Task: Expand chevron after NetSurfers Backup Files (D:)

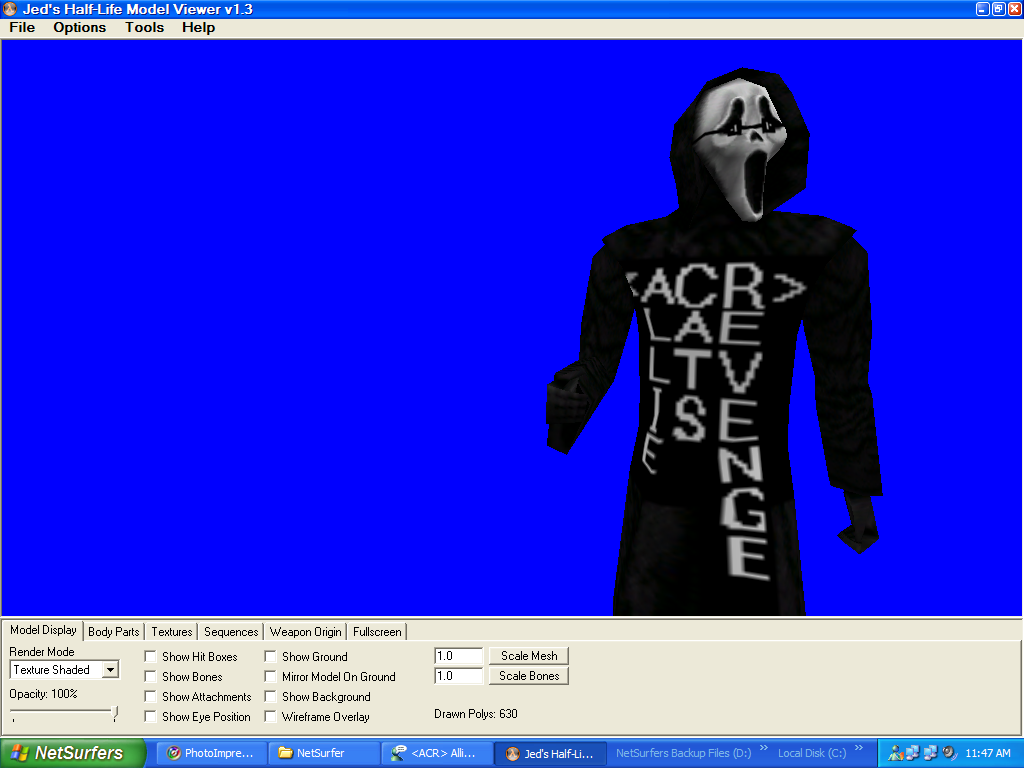Action: (763, 748)
